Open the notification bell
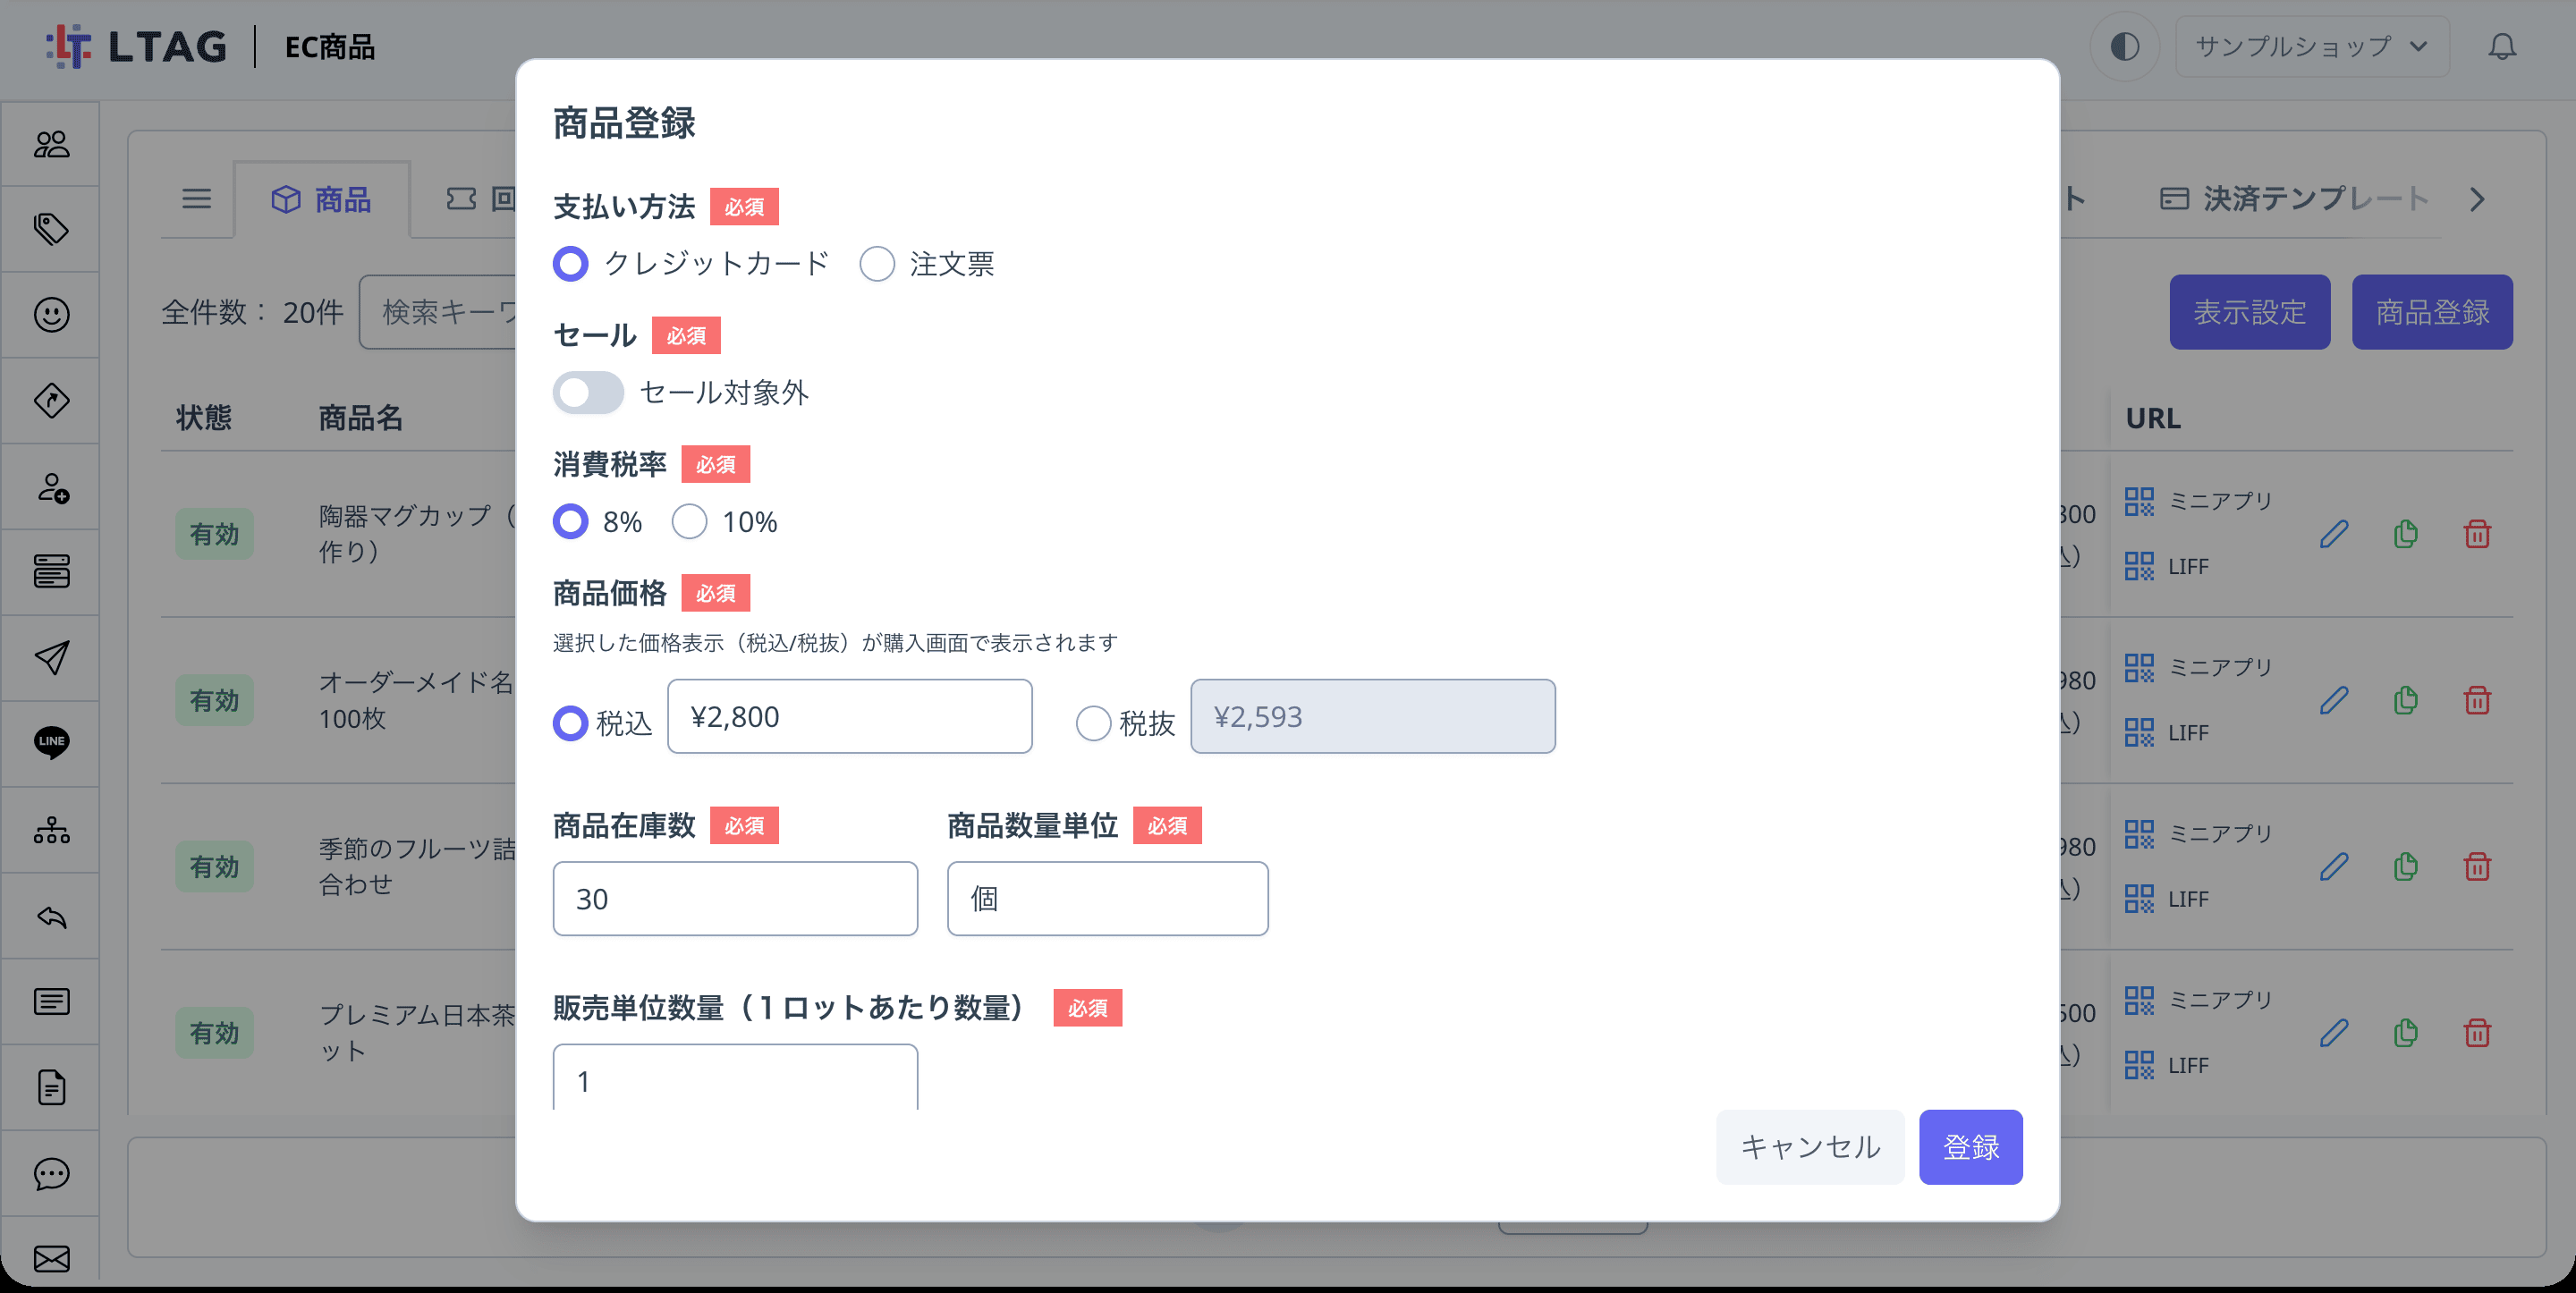 2502,47
